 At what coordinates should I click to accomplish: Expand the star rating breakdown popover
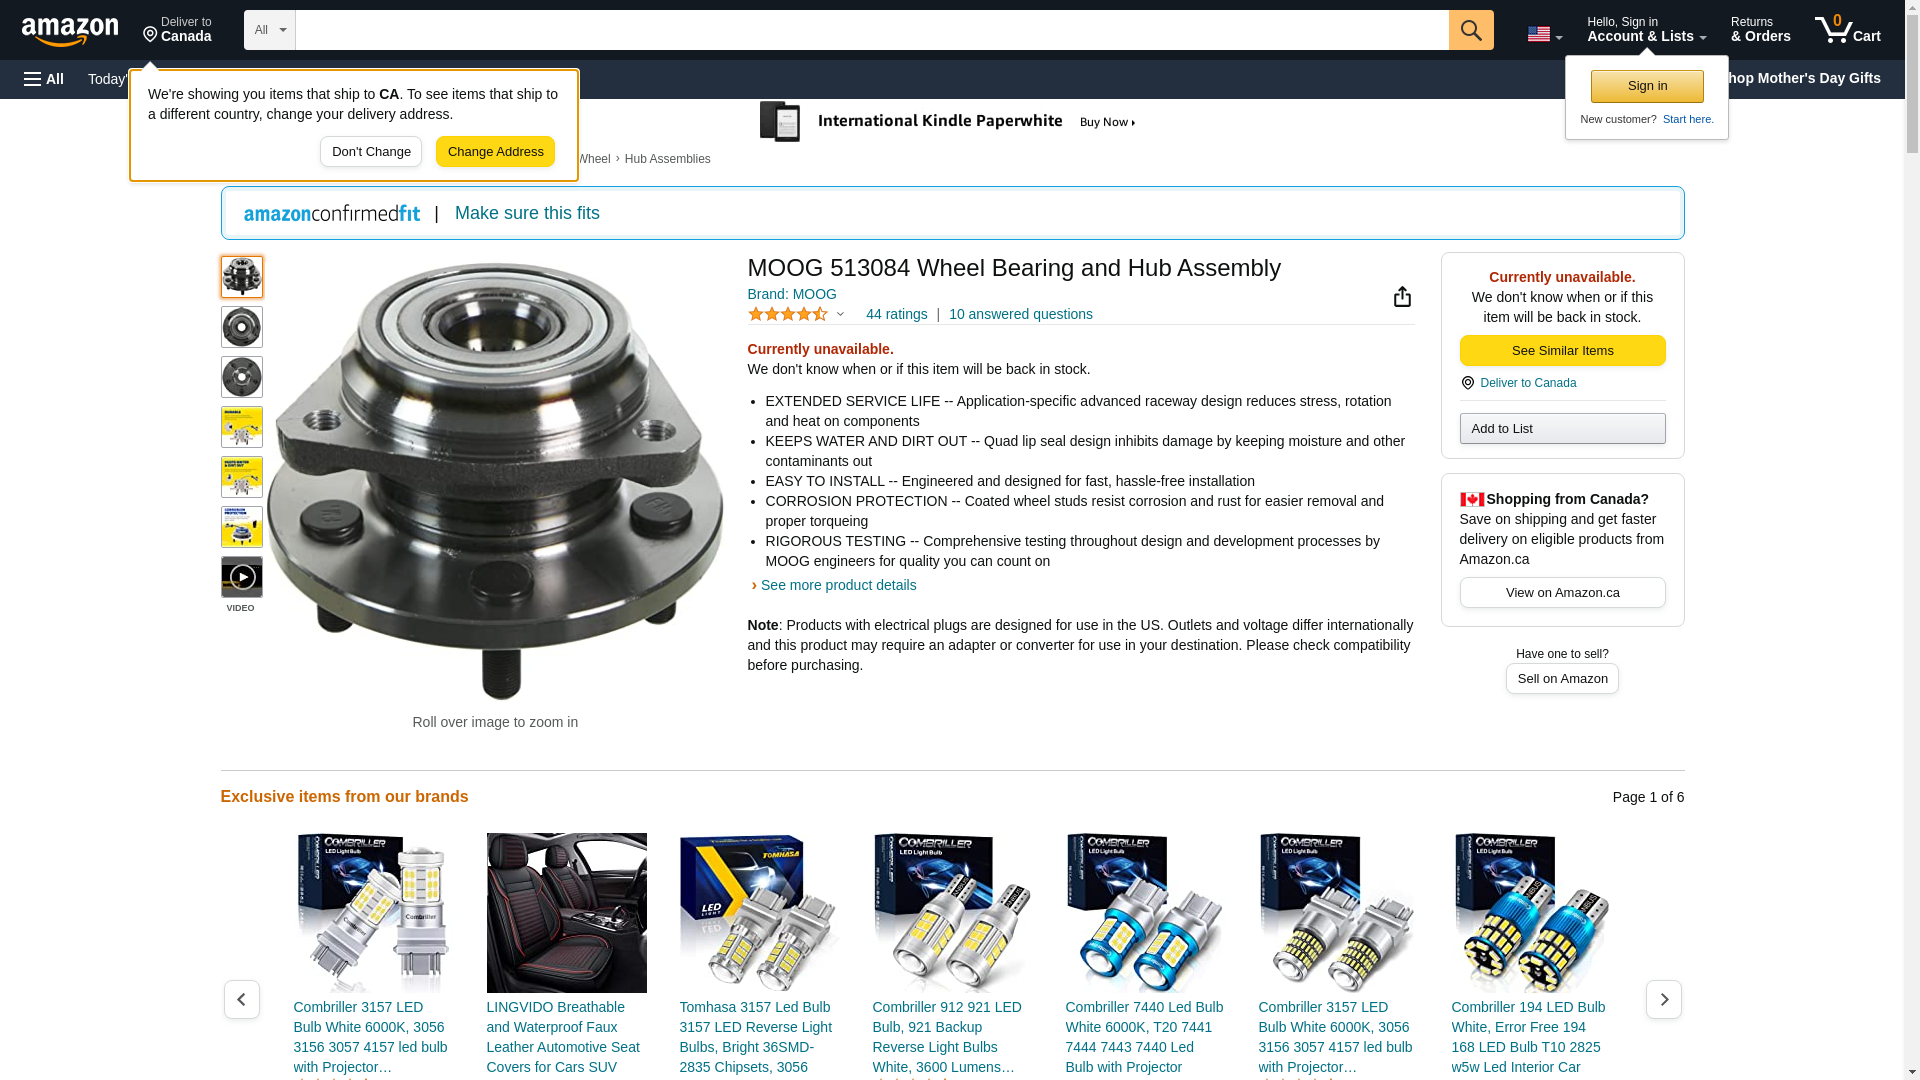pyautogui.click(x=840, y=314)
